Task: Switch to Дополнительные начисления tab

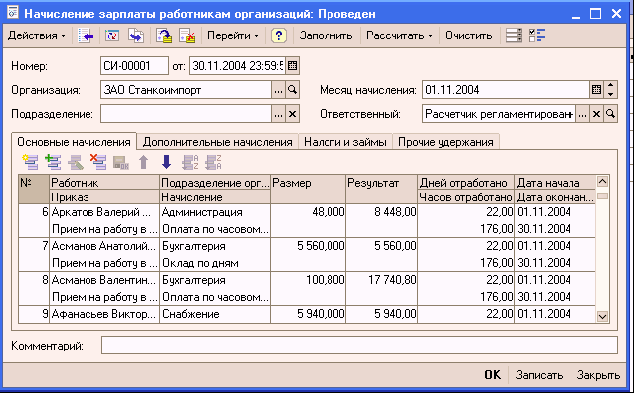Action: pyautogui.click(x=218, y=142)
